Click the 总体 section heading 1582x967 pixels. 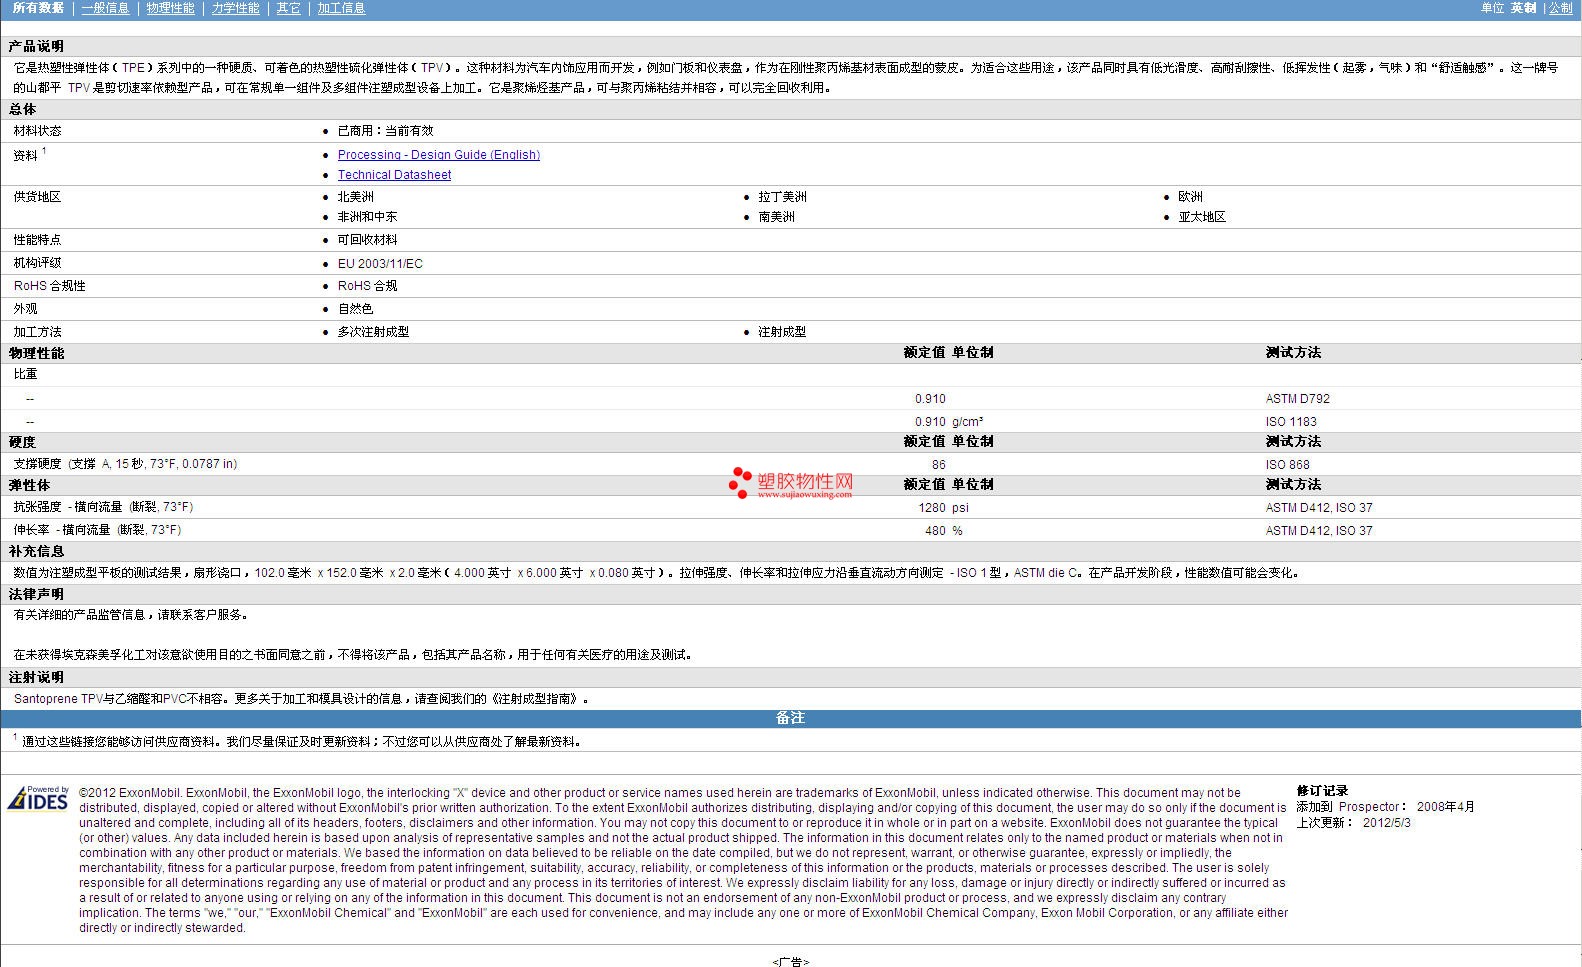22,109
